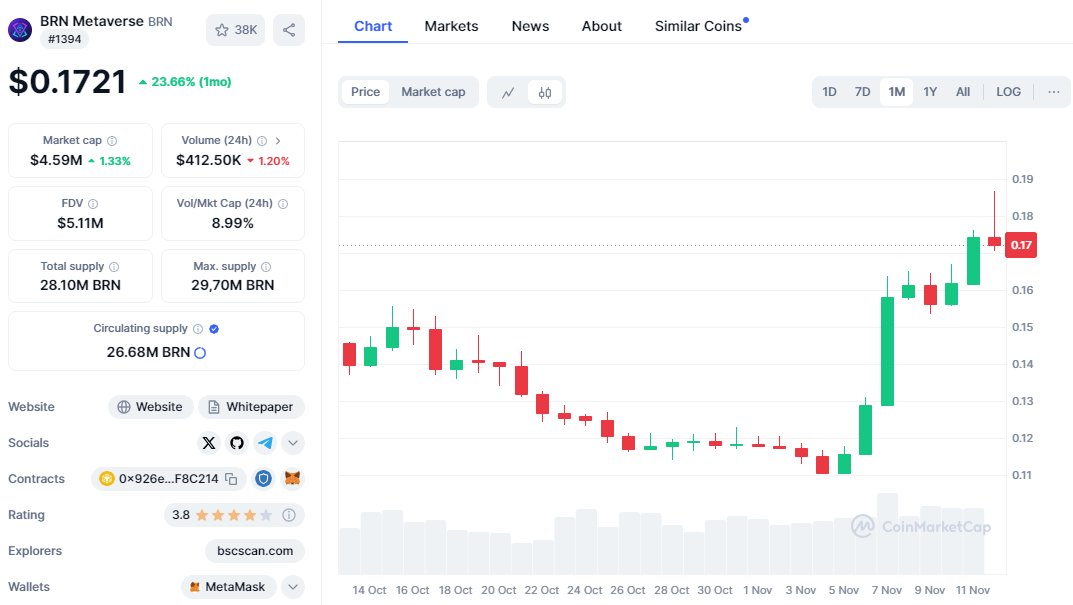Screen dimensions: 1073x605
Task: Open Vol/Mkt Cap (24h) info icon
Action: 283,204
